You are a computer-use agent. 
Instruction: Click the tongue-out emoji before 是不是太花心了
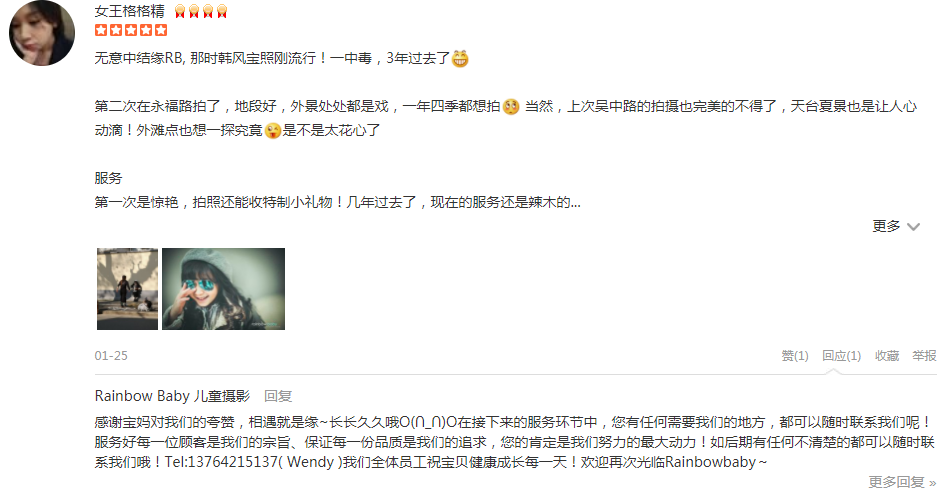pyautogui.click(x=273, y=130)
